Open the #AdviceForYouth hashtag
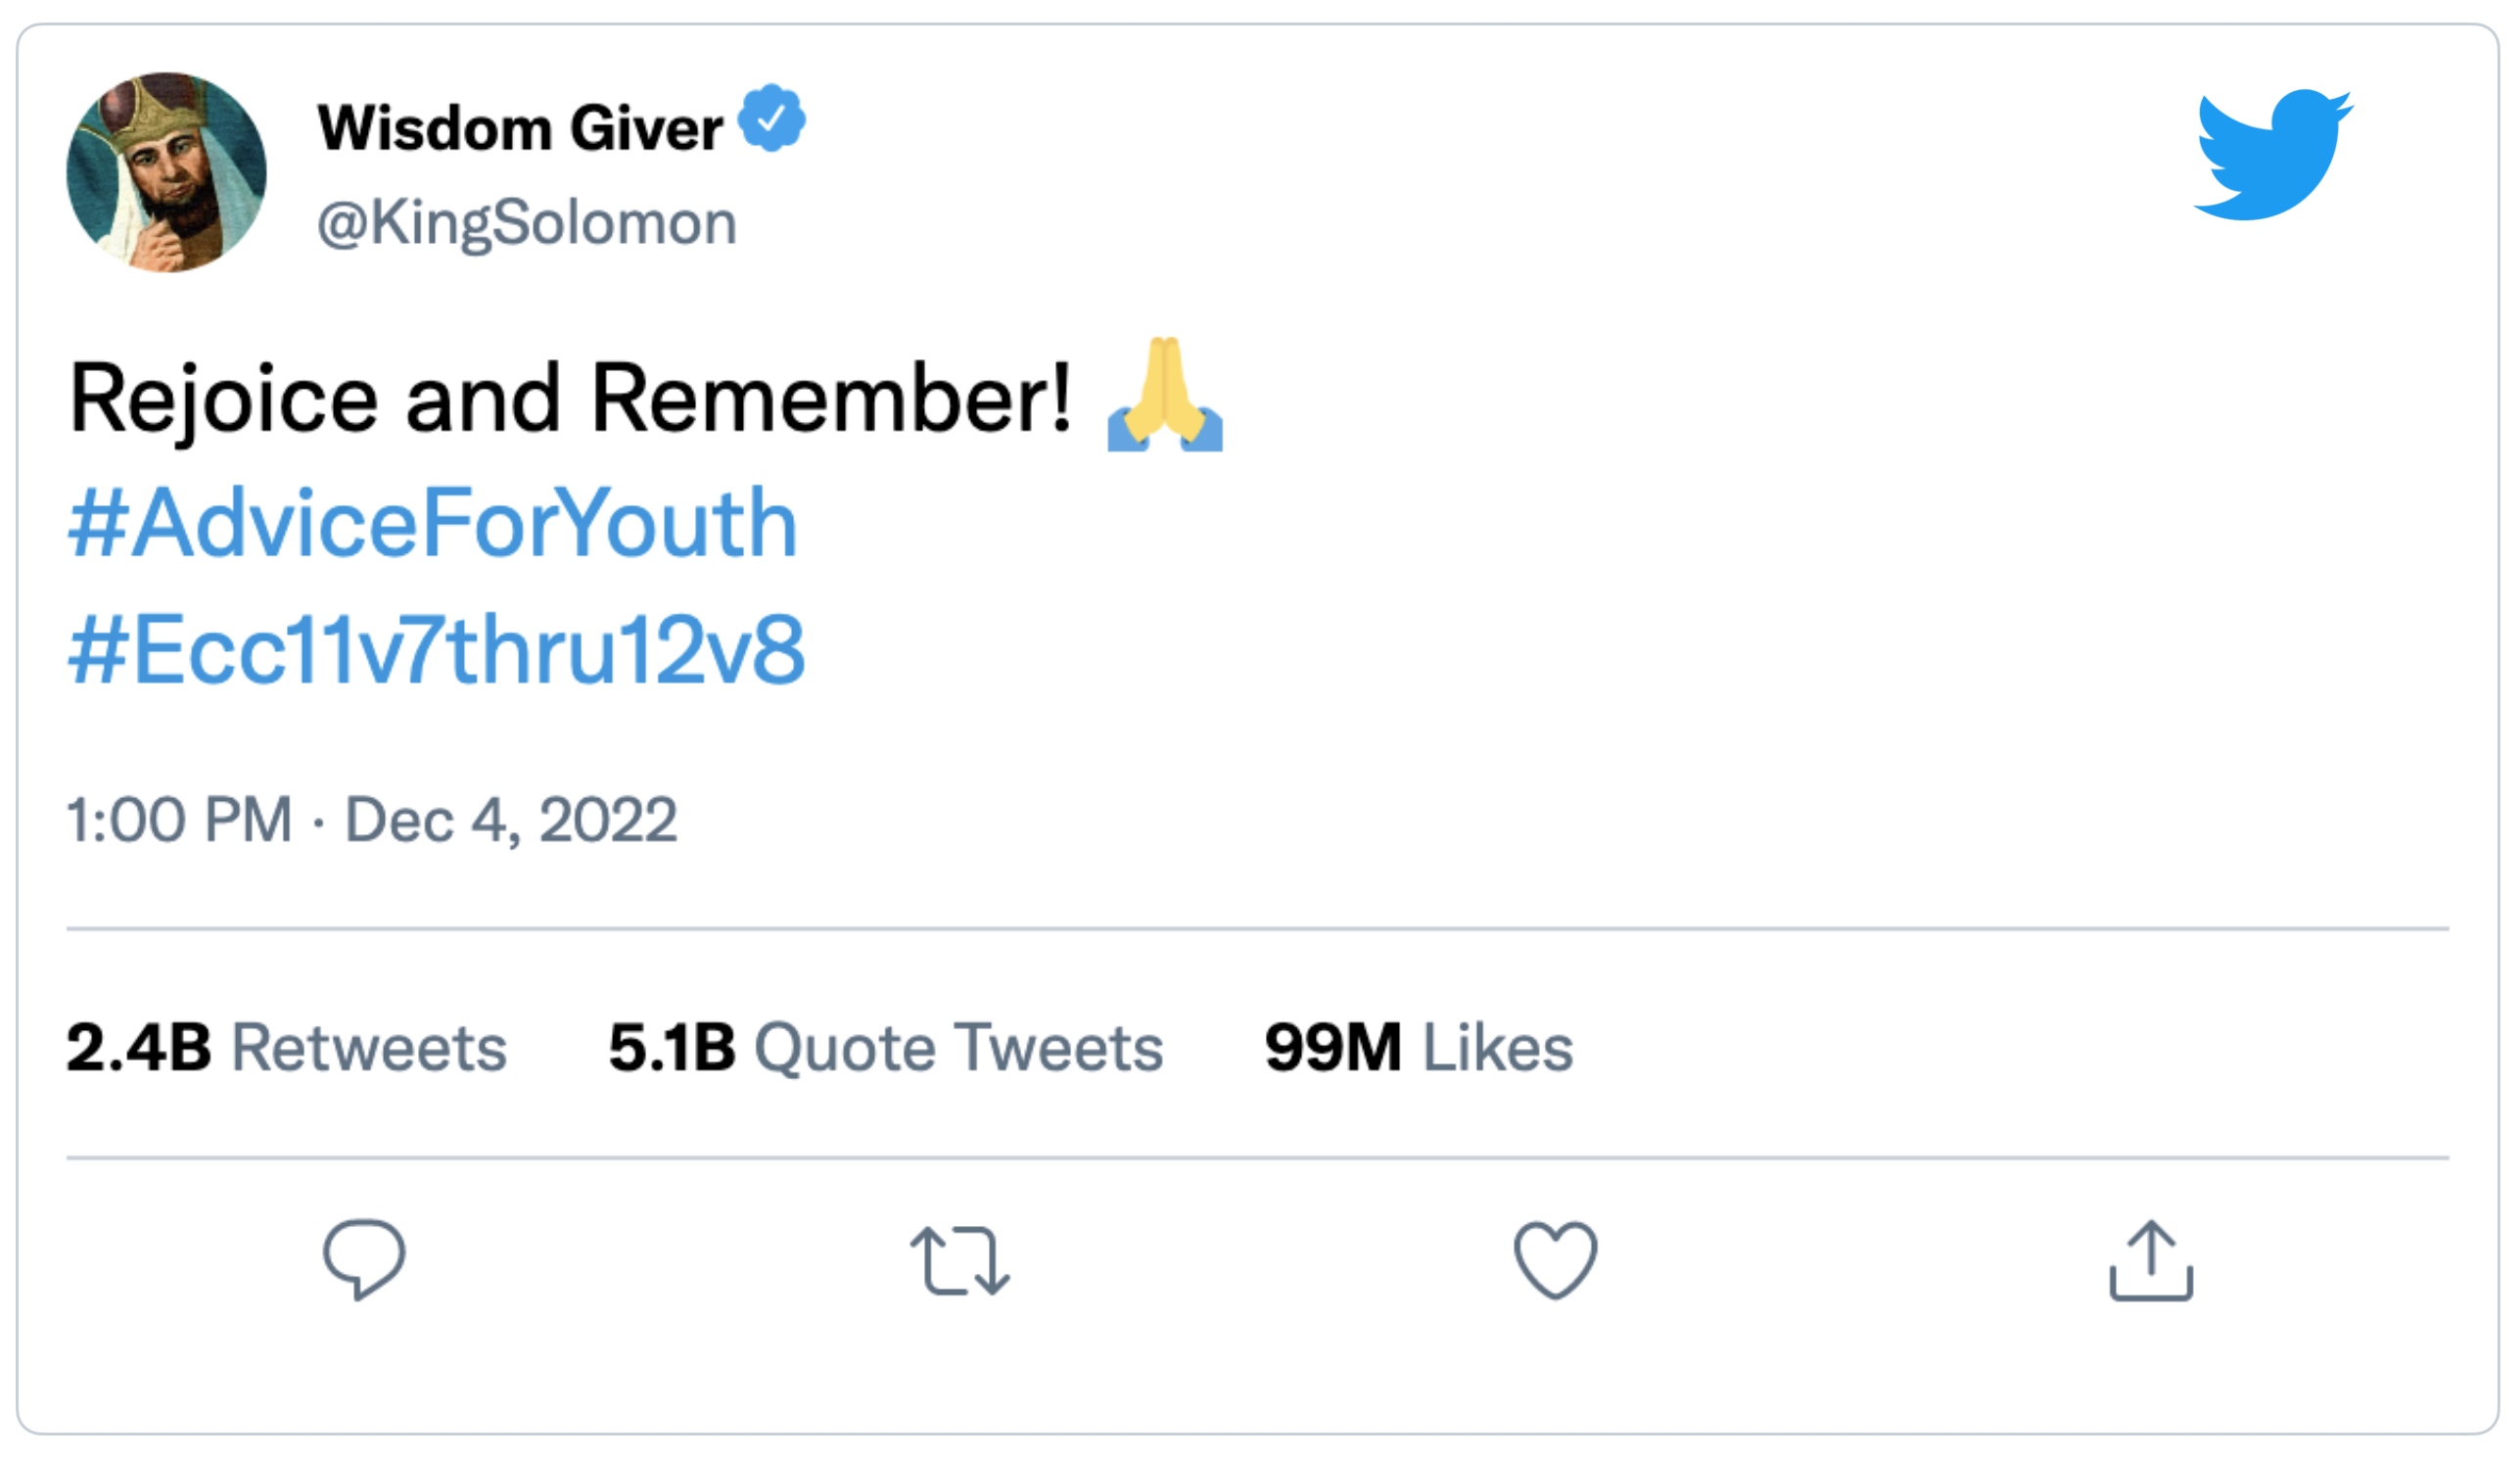 433,523
